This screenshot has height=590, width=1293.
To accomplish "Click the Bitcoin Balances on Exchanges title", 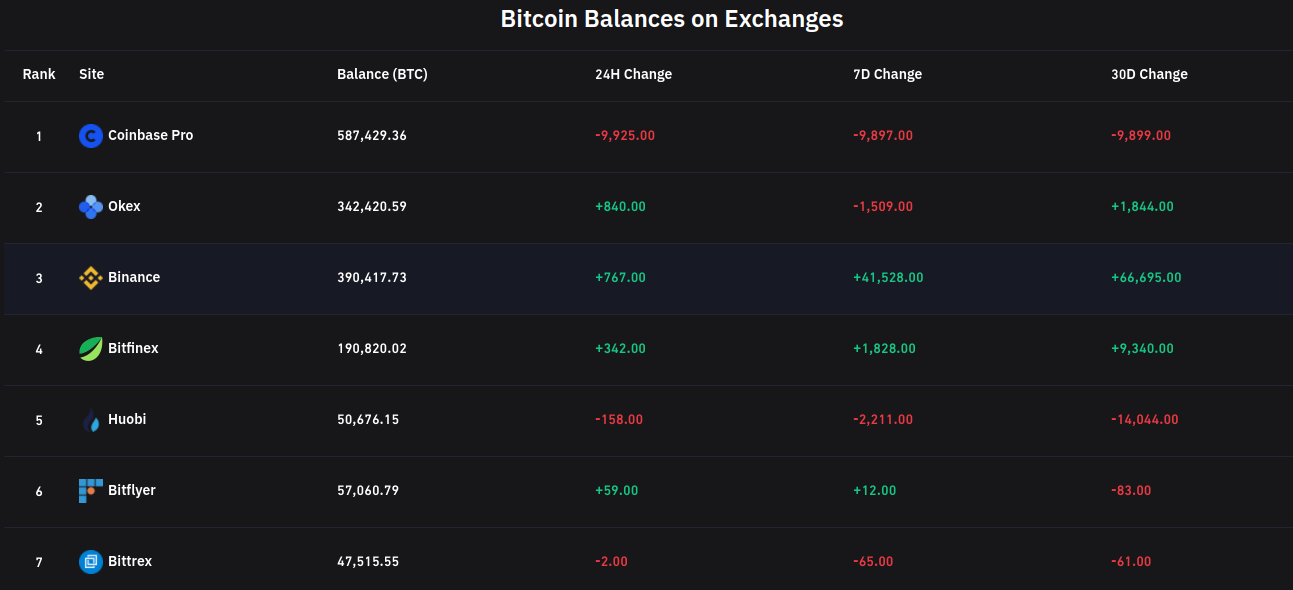I will [x=671, y=19].
